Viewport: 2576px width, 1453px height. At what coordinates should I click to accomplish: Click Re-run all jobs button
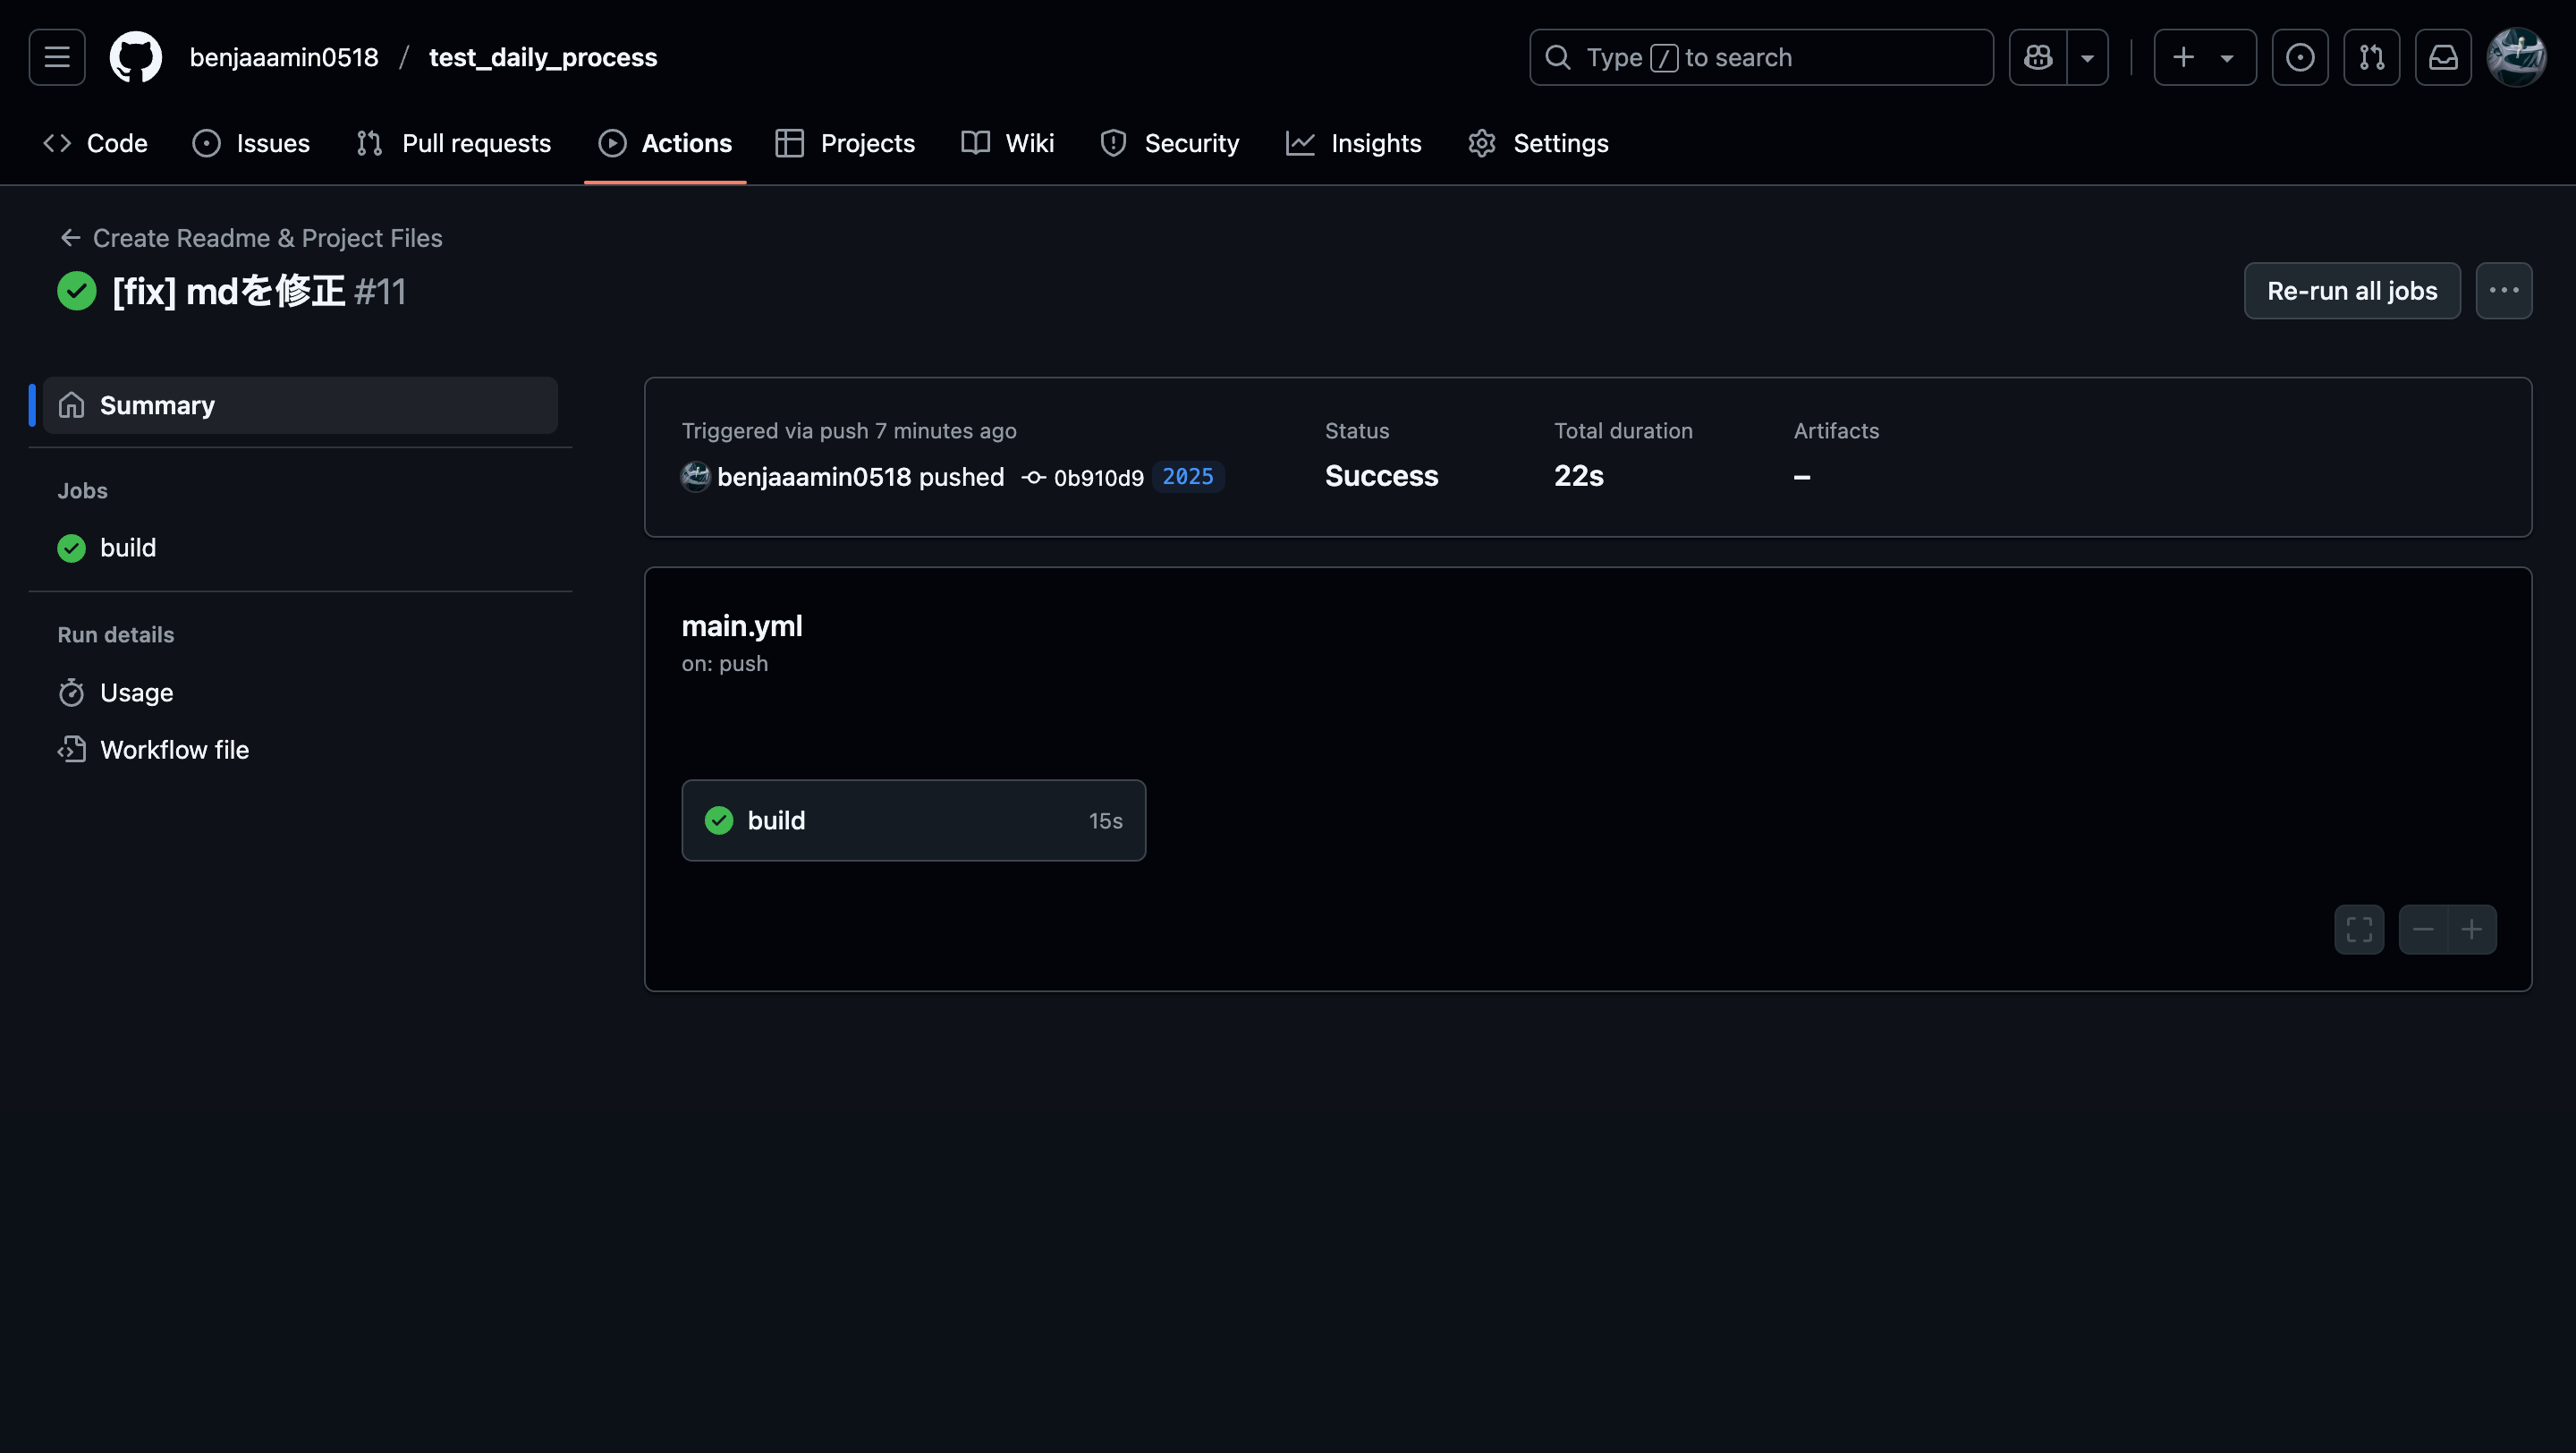click(2351, 291)
